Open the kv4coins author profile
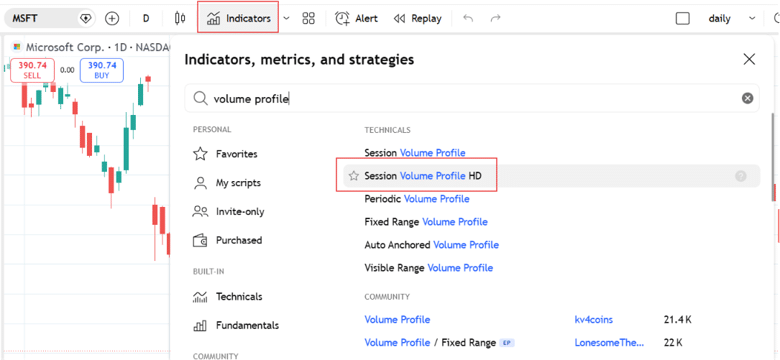The height and width of the screenshot is (360, 780). 593,320
